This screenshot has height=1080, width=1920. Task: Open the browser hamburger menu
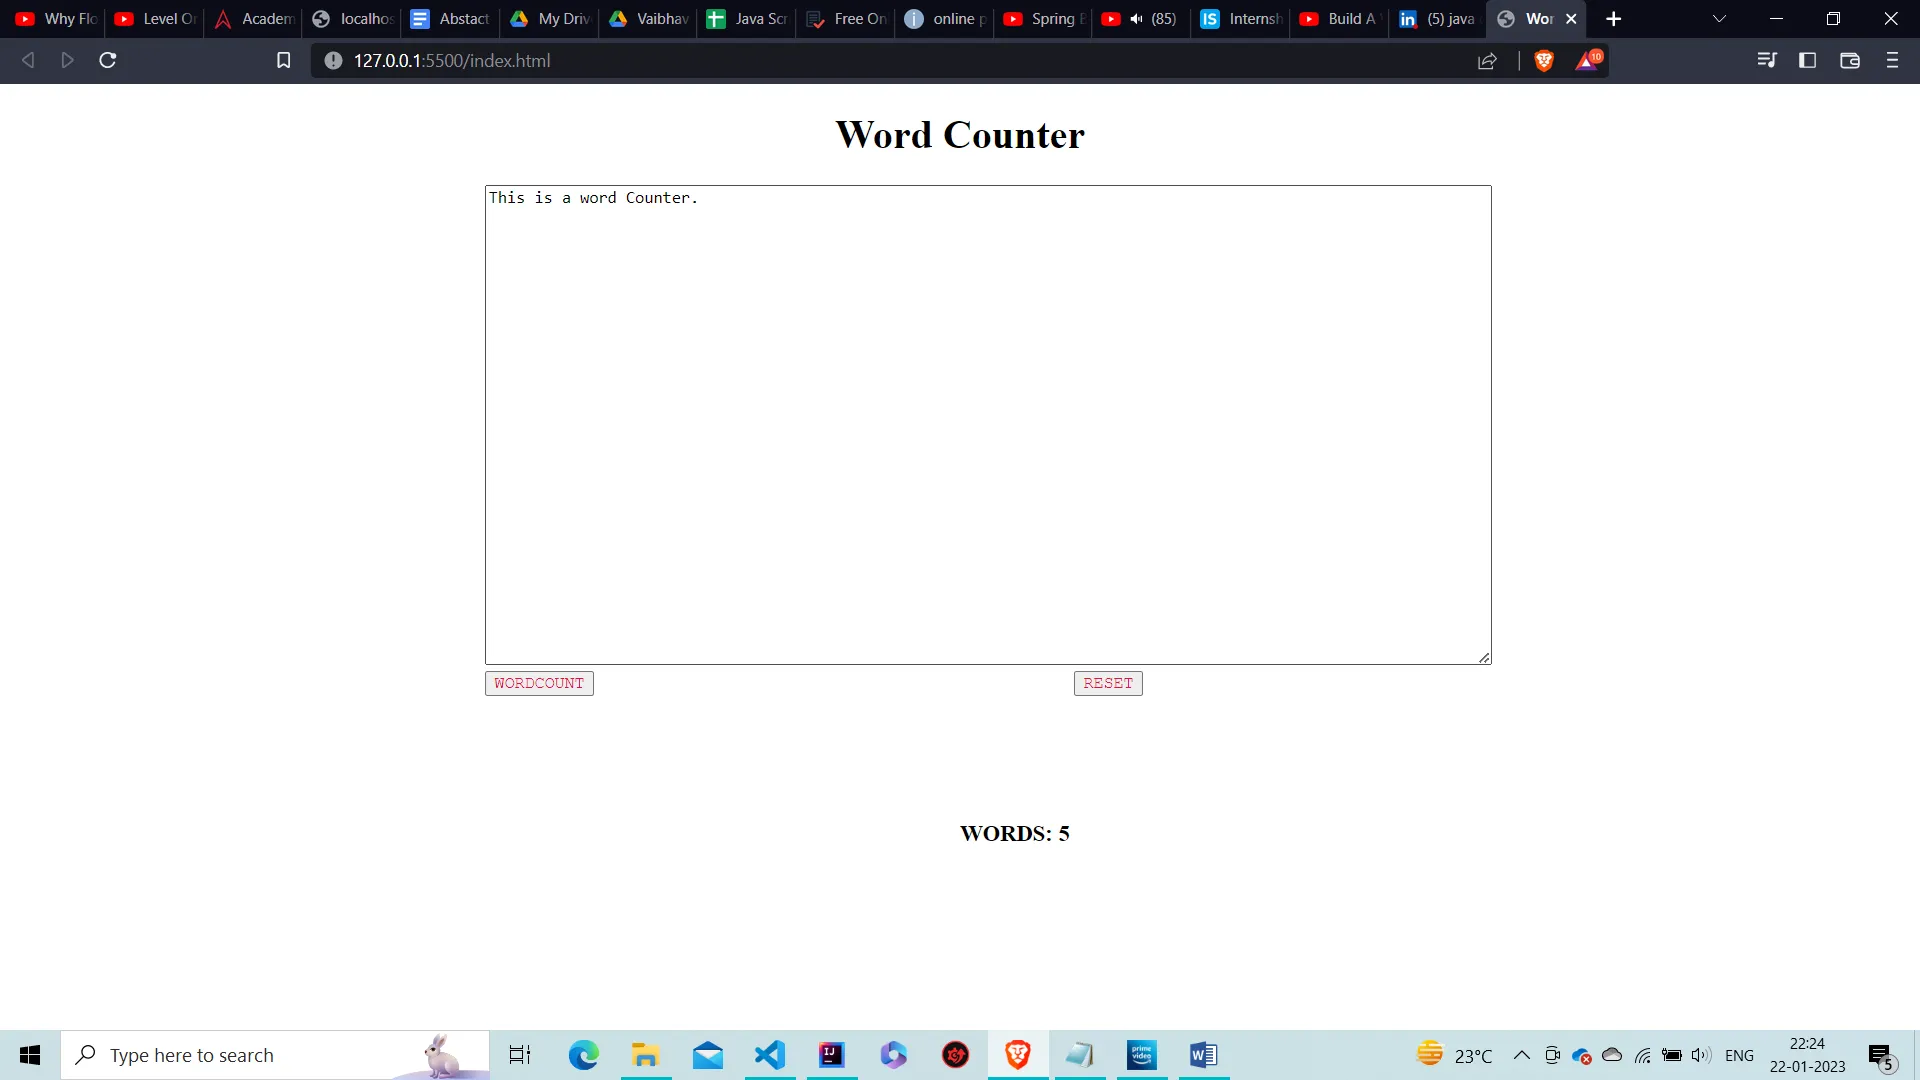[1892, 61]
